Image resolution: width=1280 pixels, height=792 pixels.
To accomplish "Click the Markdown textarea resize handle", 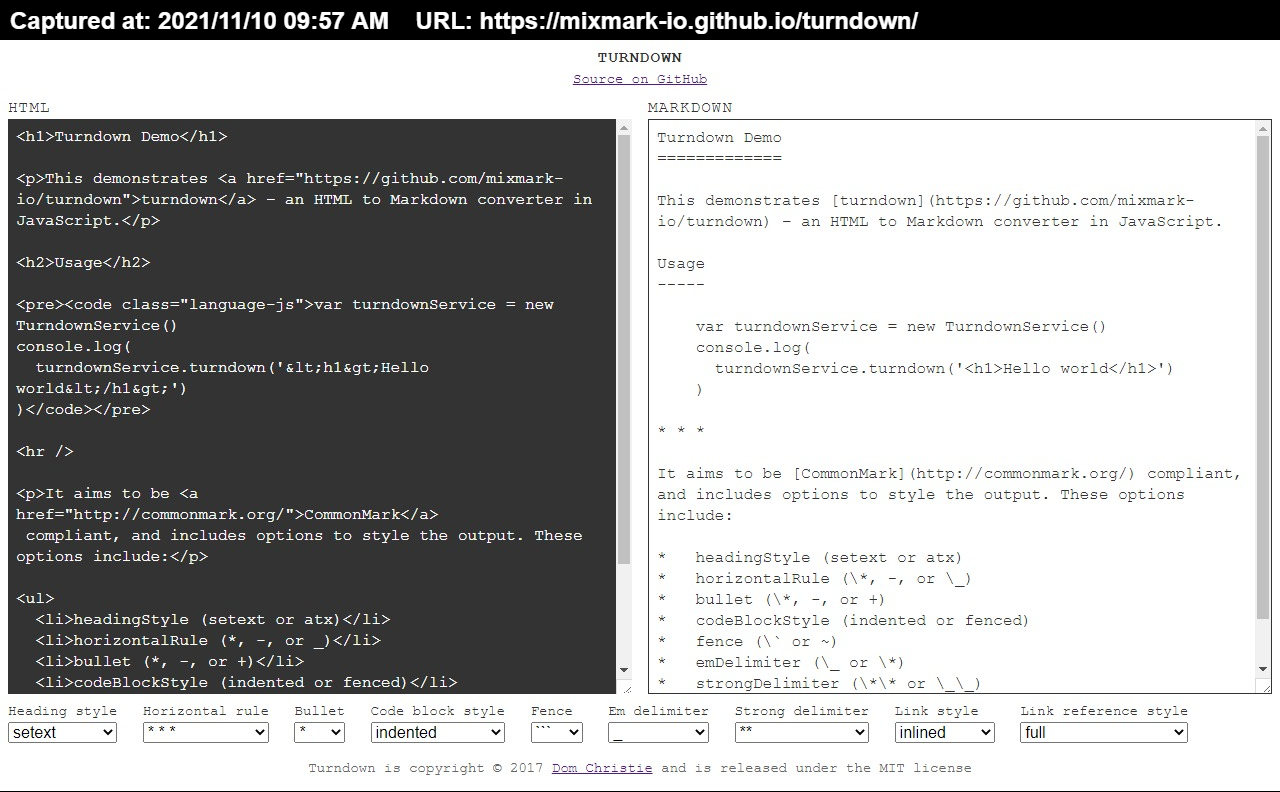I will tap(1265, 687).
